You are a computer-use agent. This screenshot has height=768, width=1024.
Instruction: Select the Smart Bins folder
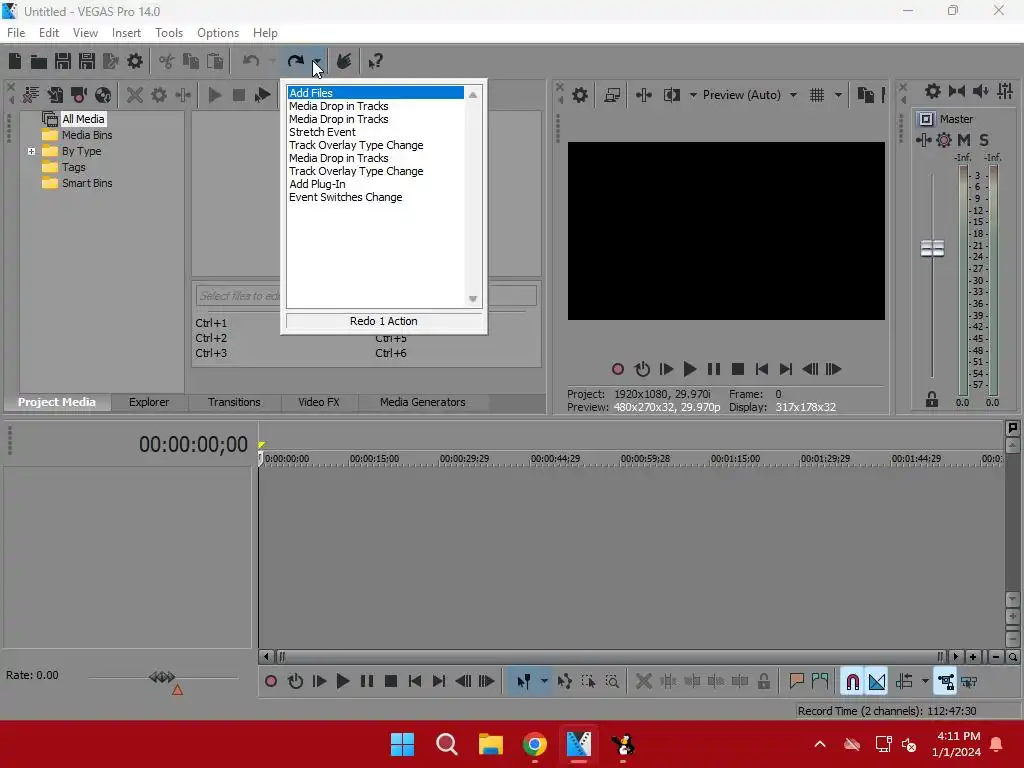77,184
